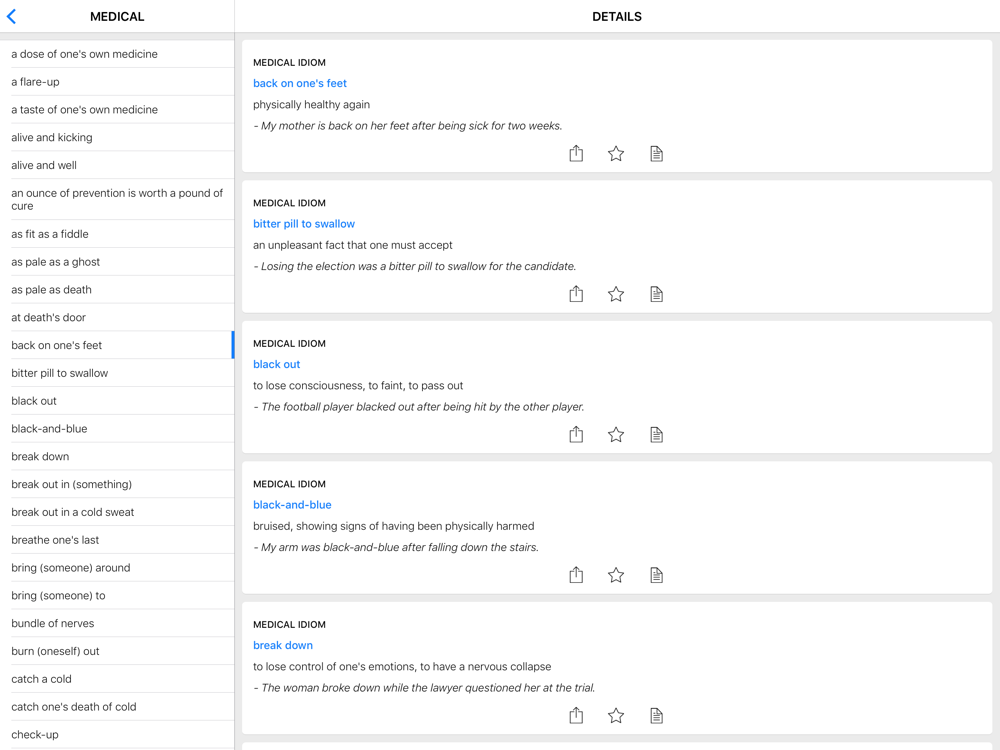Star the 'bitter pill to swallow' card
Image resolution: width=1000 pixels, height=750 pixels.
coord(615,294)
